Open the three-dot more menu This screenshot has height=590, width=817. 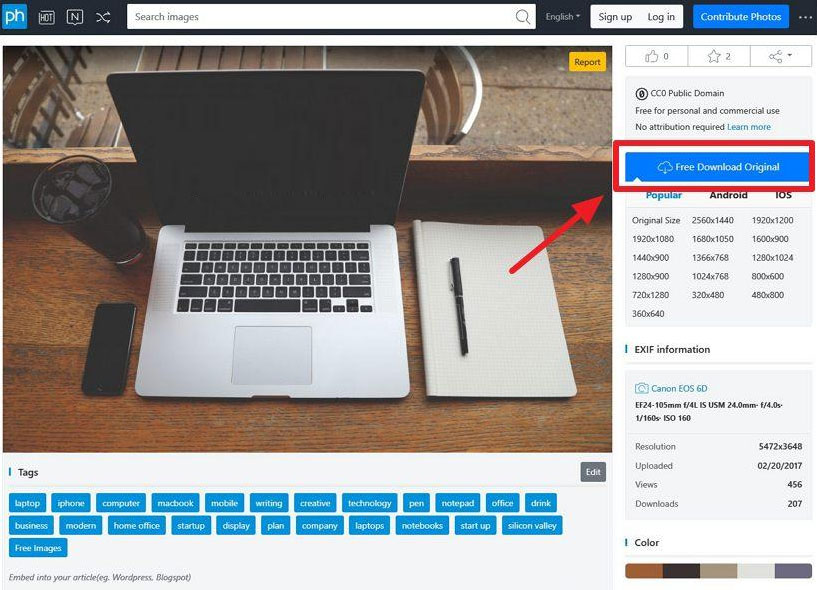point(805,17)
